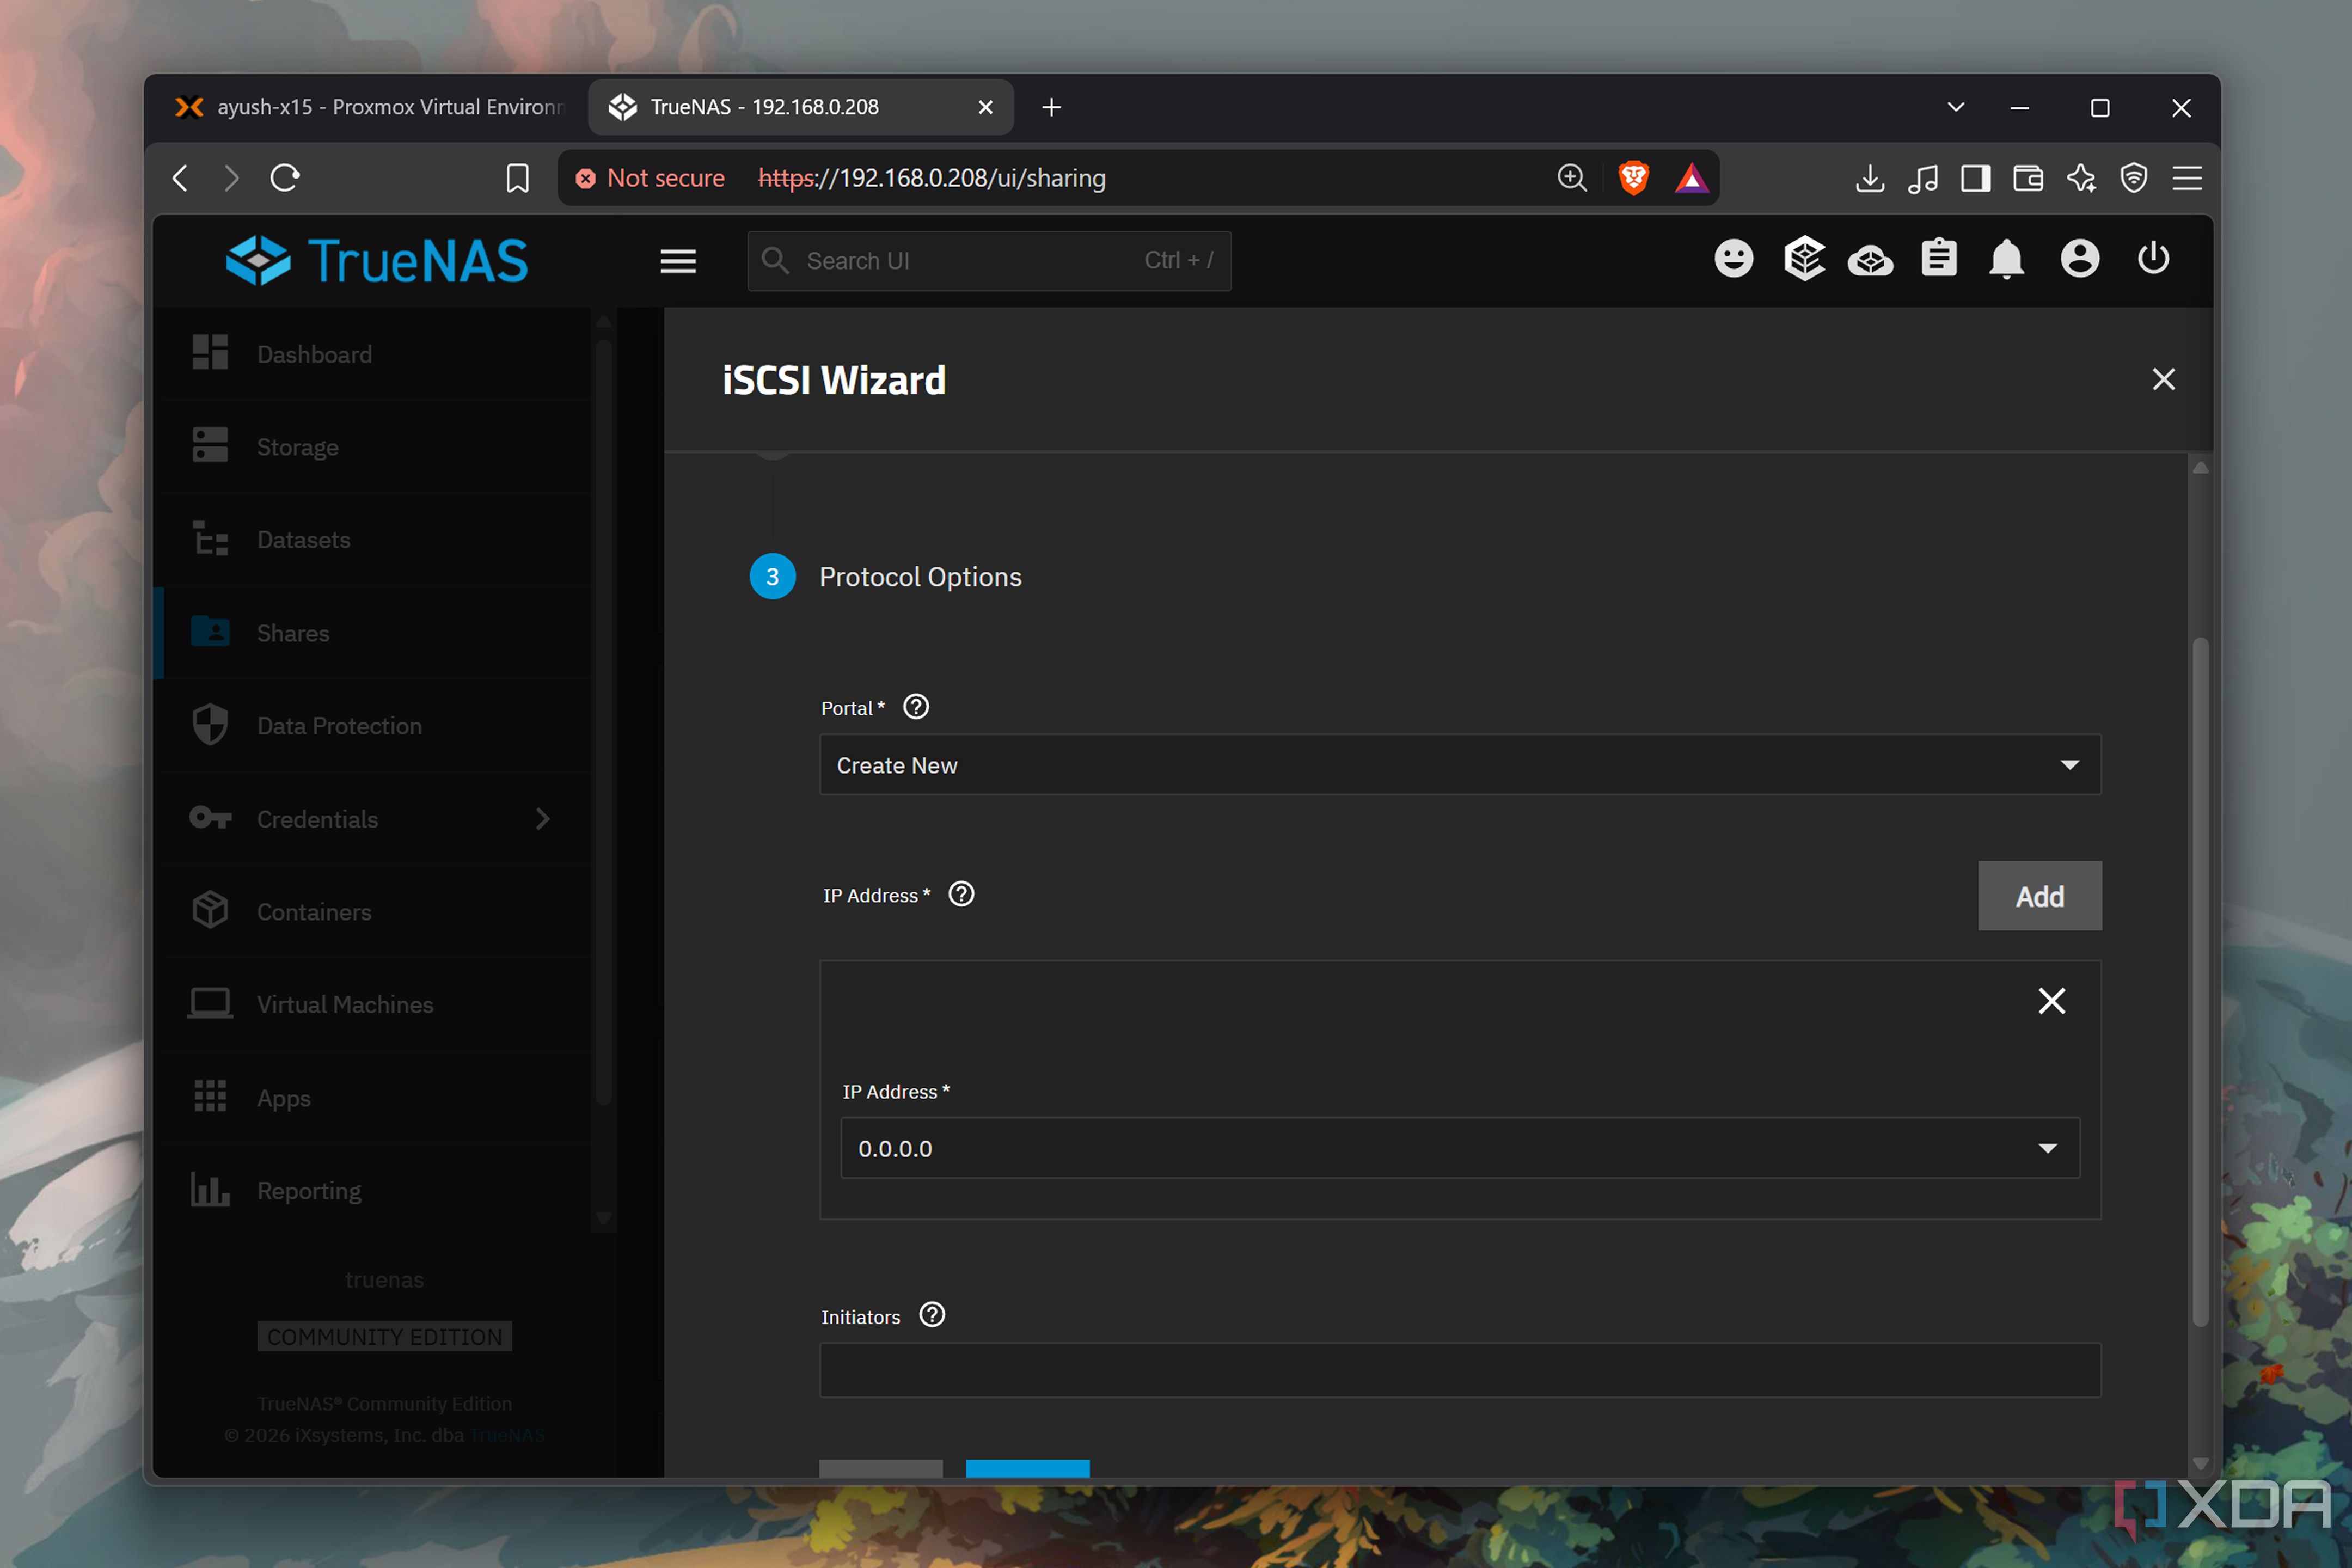The height and width of the screenshot is (1568, 2352).
Task: Open the browser main menu icon
Action: [2187, 178]
